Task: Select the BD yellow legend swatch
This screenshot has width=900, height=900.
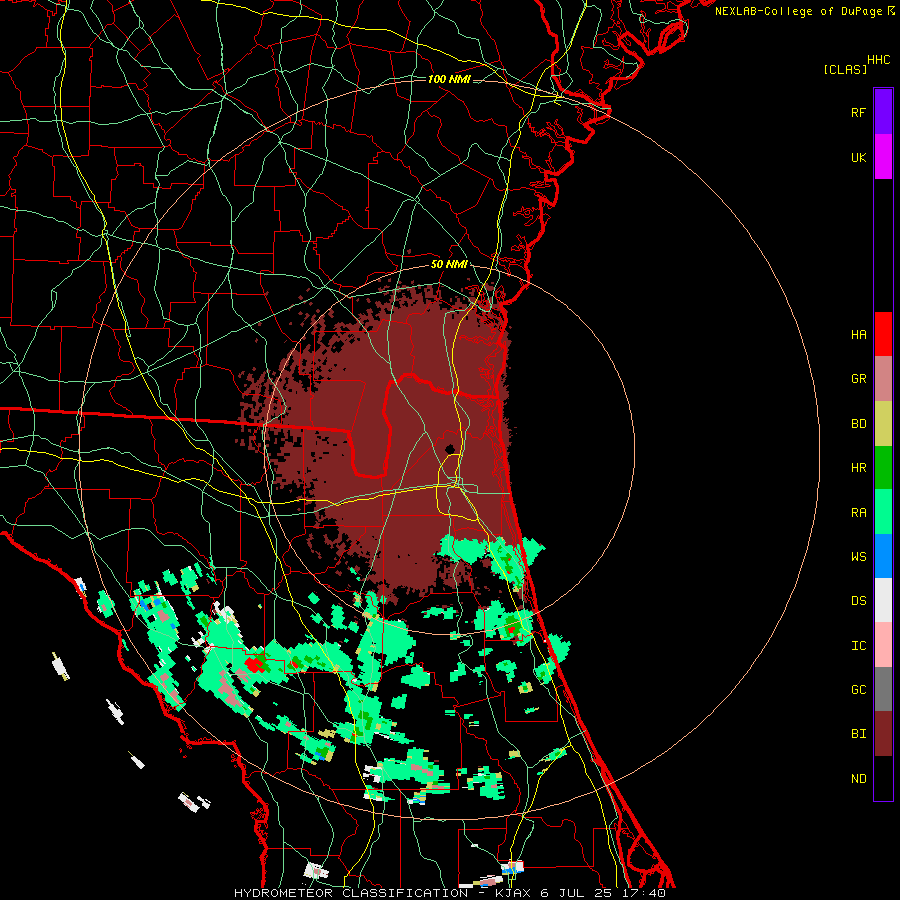Action: (x=883, y=424)
